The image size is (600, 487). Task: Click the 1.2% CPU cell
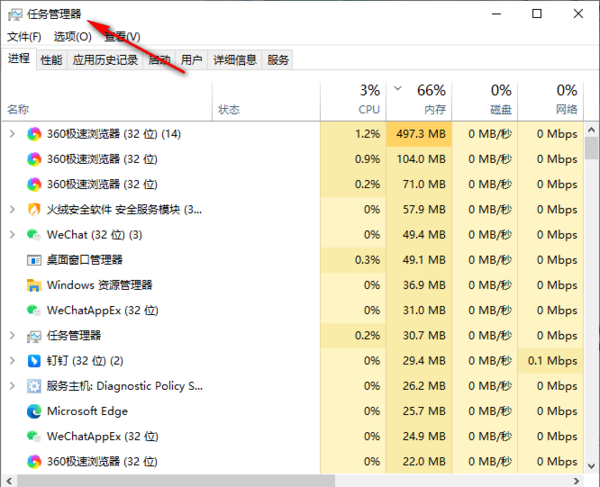click(353, 134)
